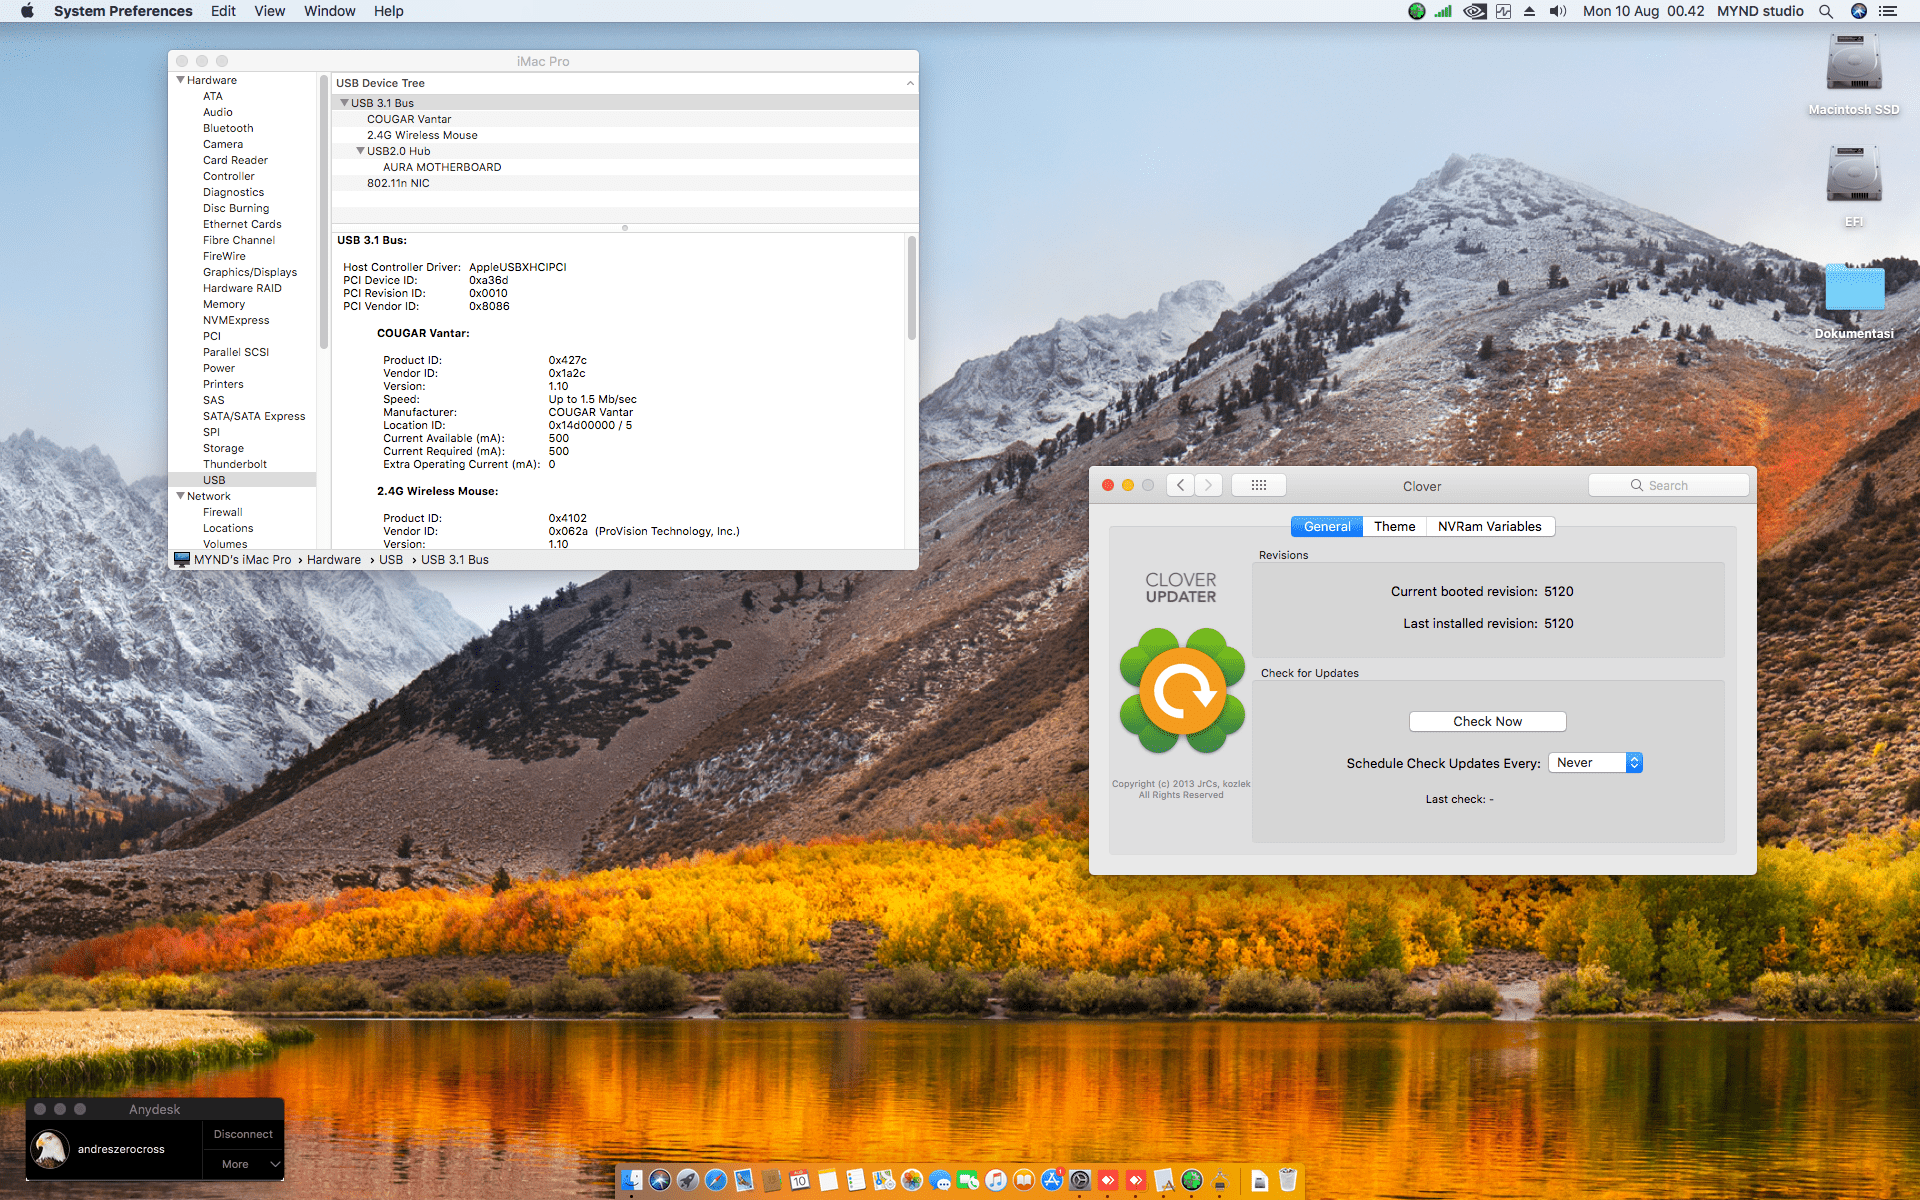This screenshot has height=1200, width=1920.
Task: Select General tab in Clover
Action: click(x=1327, y=526)
